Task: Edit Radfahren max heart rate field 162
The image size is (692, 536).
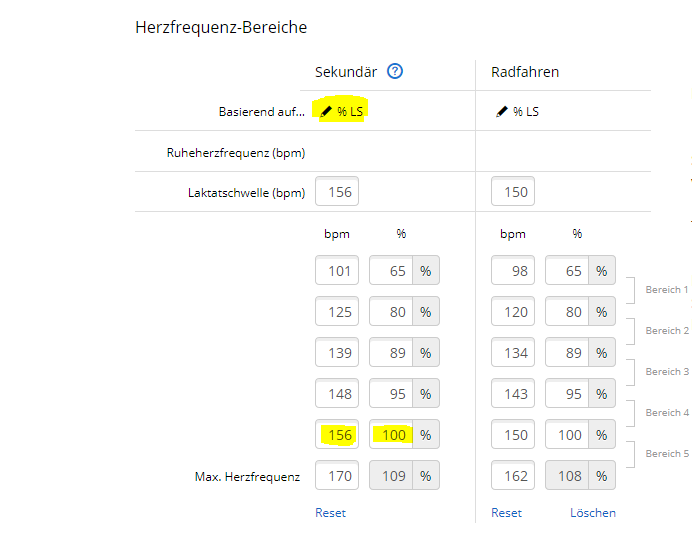Action: click(x=513, y=475)
